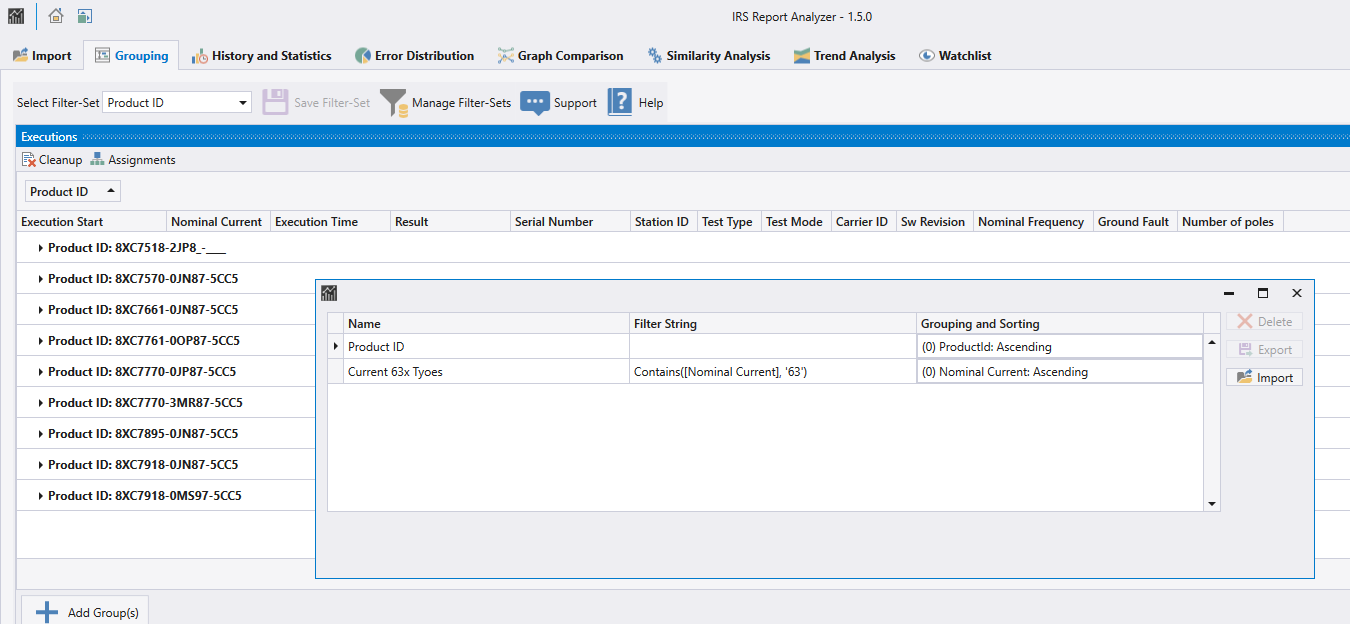
Task: Go to Similarity Analysis tab
Action: click(x=708, y=56)
